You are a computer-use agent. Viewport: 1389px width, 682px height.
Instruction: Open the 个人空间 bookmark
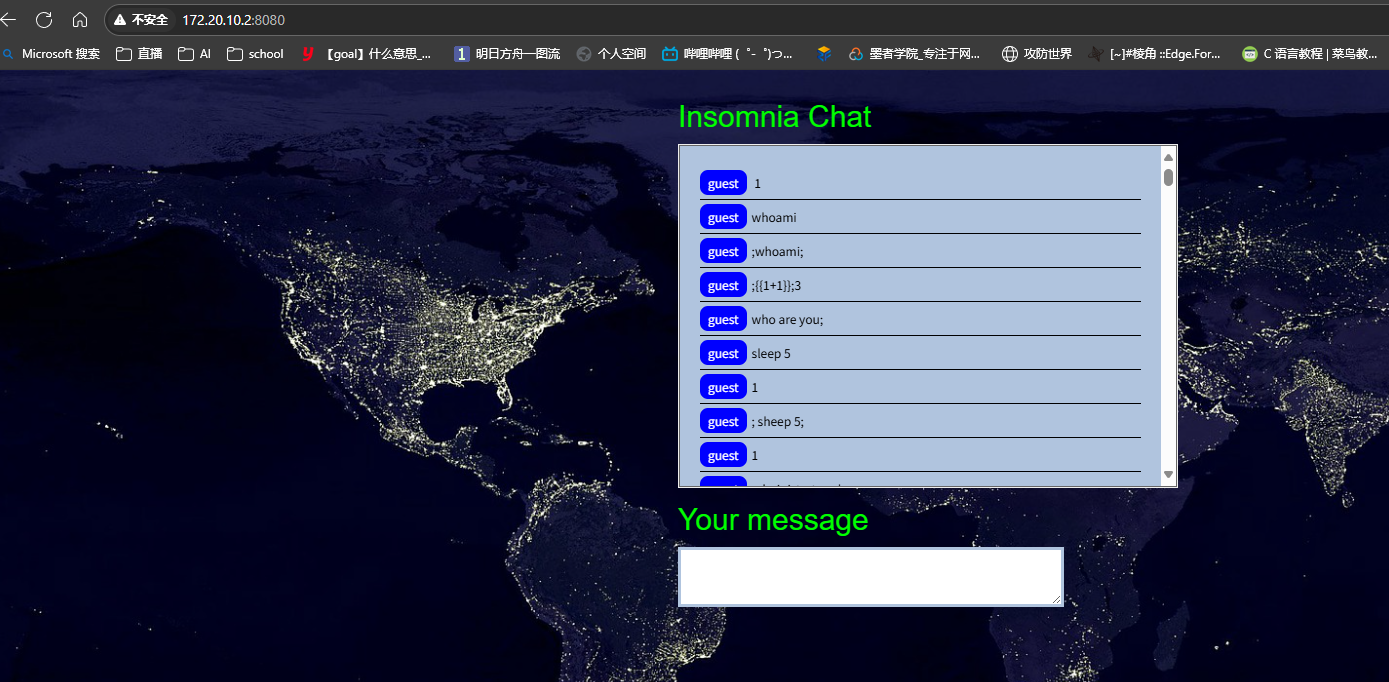coord(611,54)
